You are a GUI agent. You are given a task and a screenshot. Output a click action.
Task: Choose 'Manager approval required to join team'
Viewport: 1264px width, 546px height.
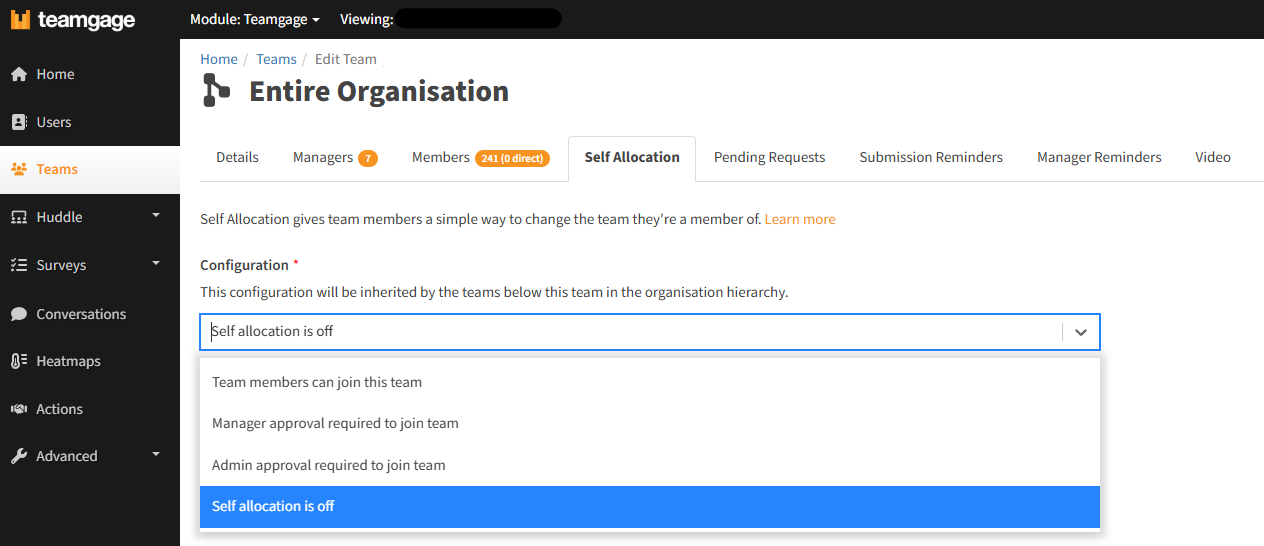(x=335, y=423)
